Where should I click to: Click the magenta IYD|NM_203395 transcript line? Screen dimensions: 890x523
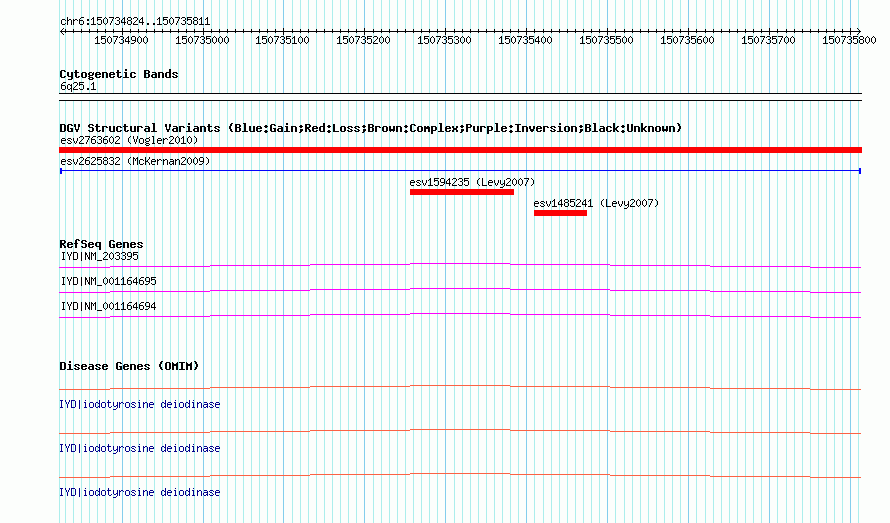coord(460,265)
